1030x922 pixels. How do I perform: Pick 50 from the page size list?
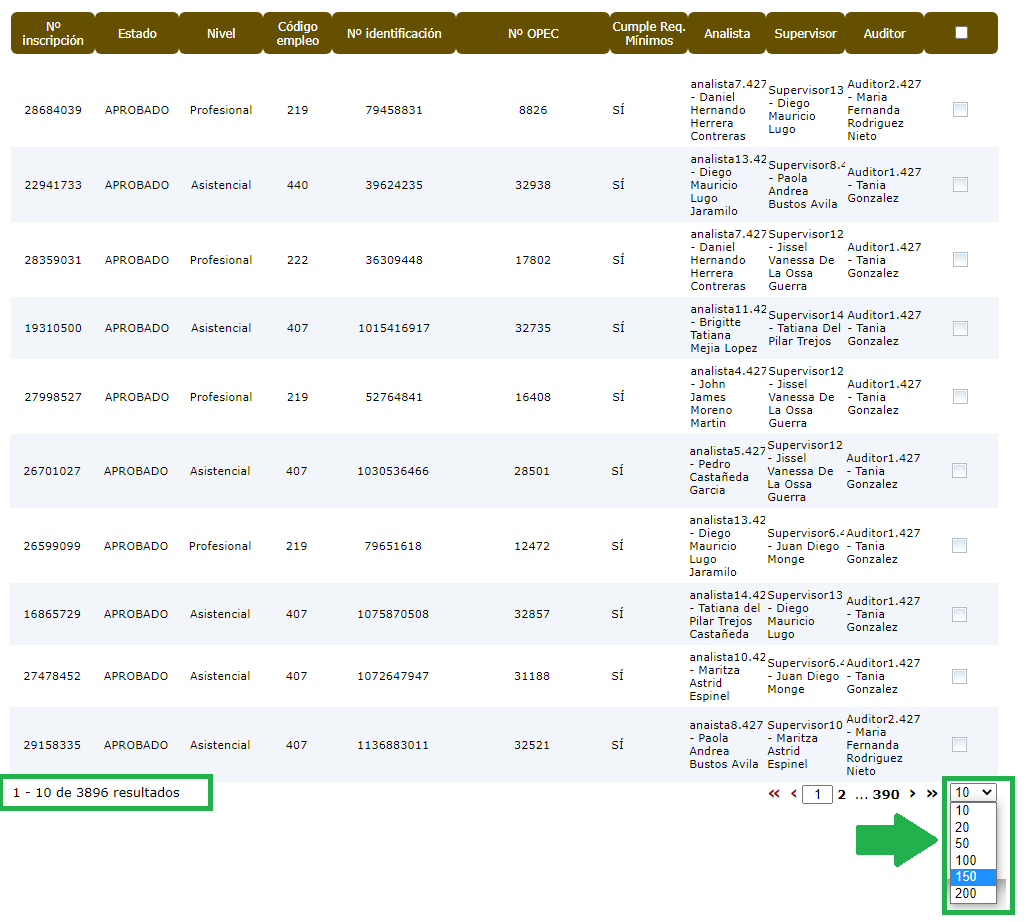962,844
